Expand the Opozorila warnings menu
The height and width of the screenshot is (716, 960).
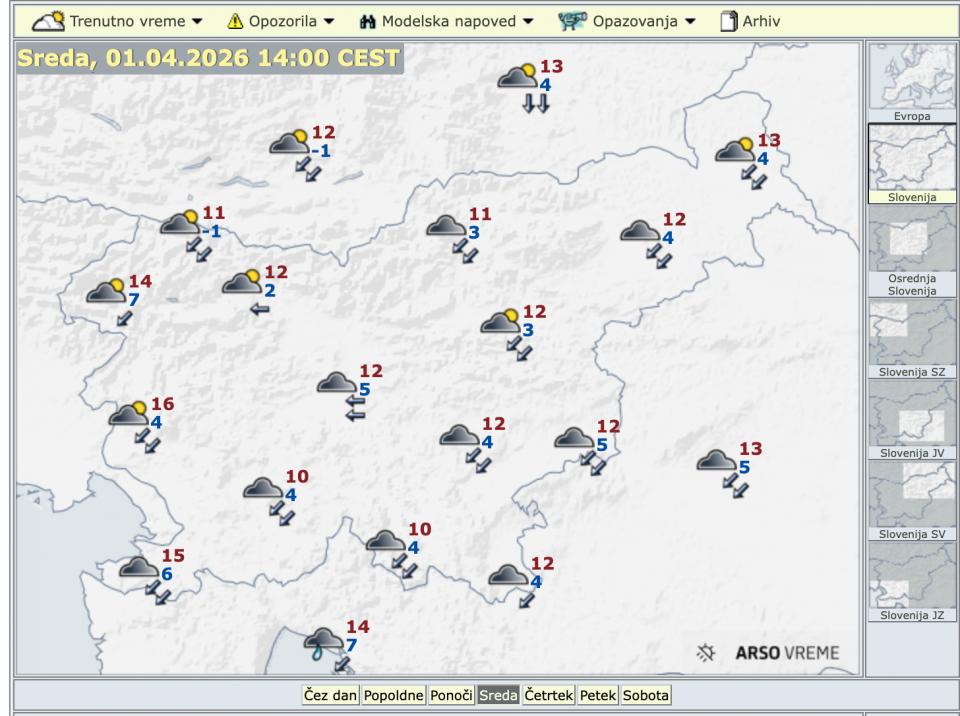[x=280, y=20]
